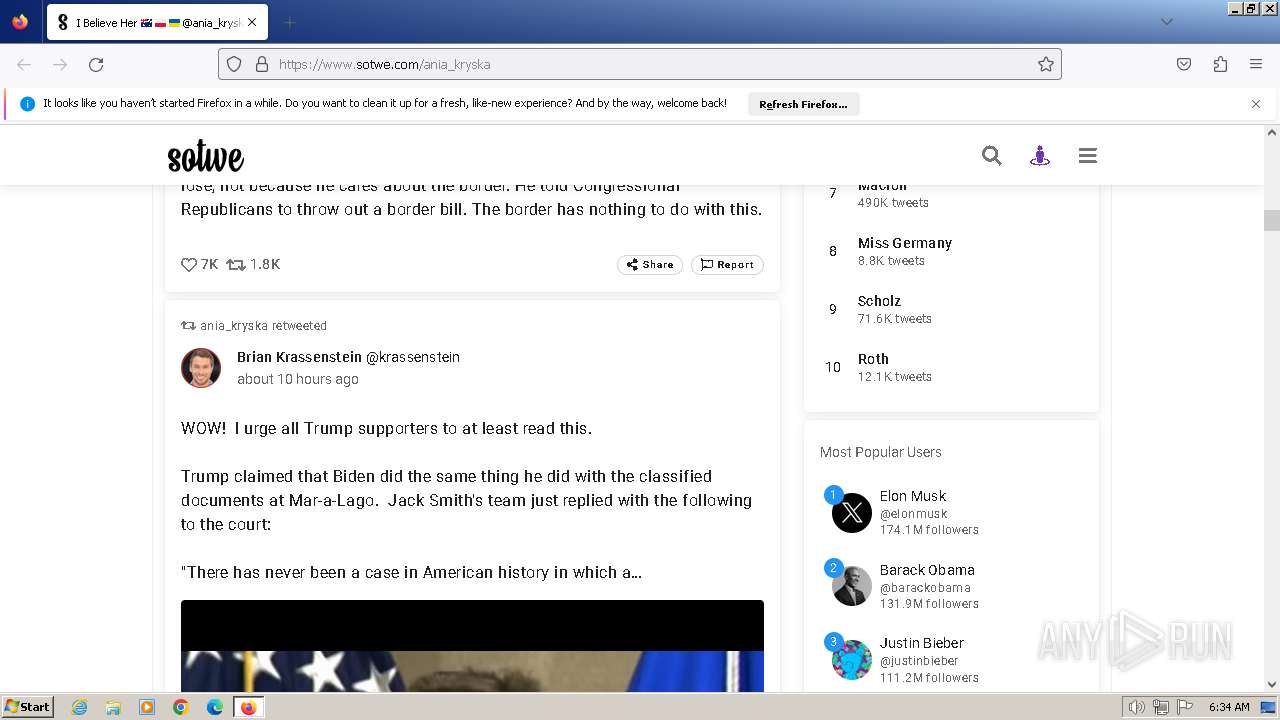
Task: Open Brian Krassenstein's avatar
Action: 201,368
